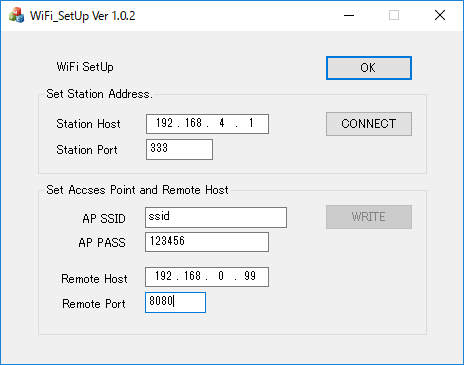This screenshot has width=464, height=365.
Task: Click the 'AP SSID' label
Action: (104, 219)
